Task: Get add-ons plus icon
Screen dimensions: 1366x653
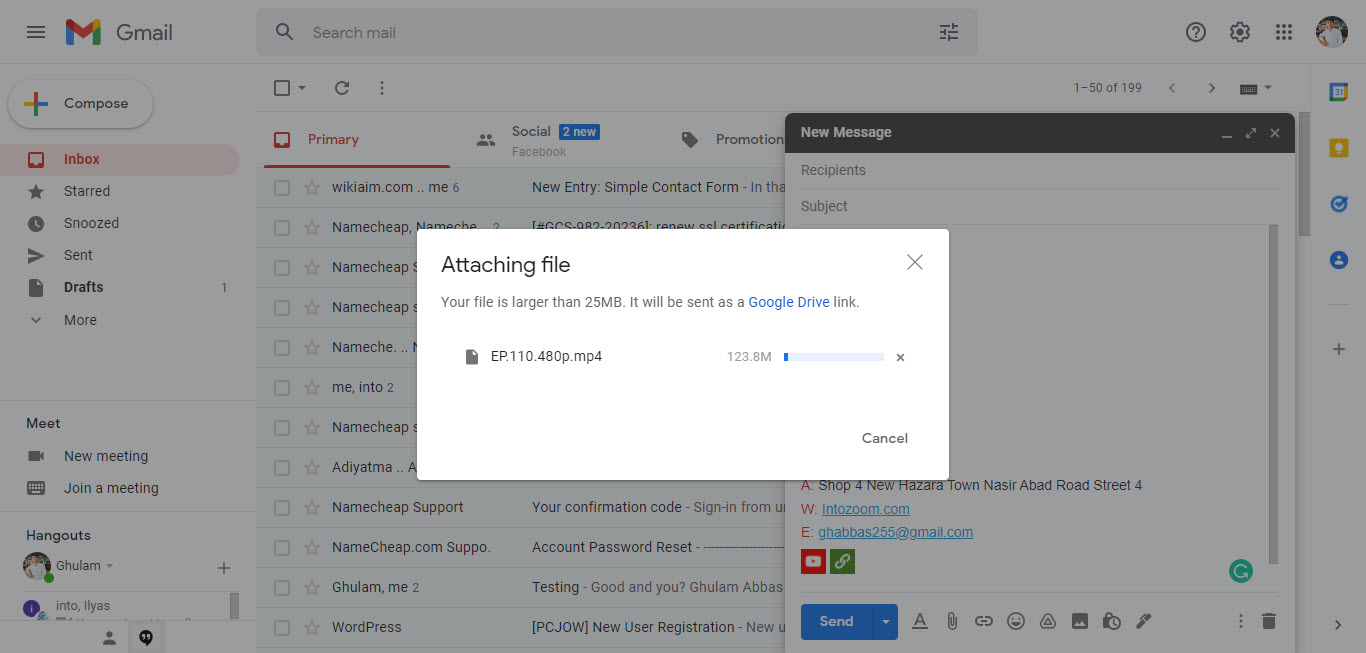Action: pyautogui.click(x=1338, y=349)
